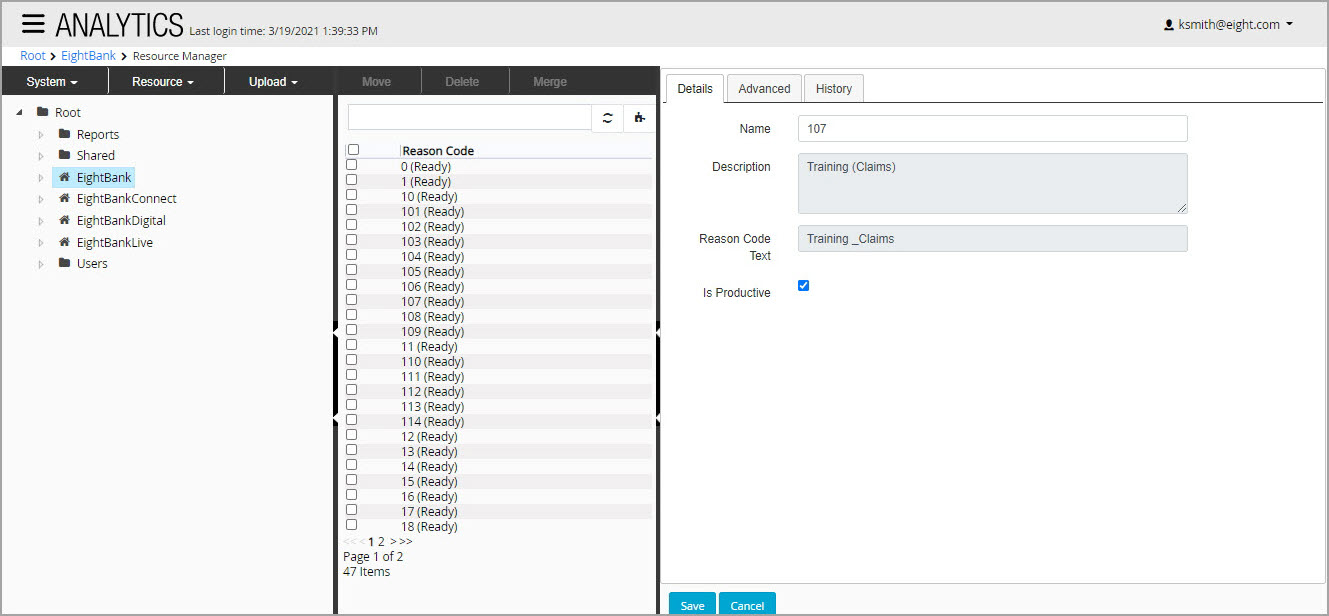1329x616 pixels.
Task: Go to page 2 of list
Action: tap(381, 541)
